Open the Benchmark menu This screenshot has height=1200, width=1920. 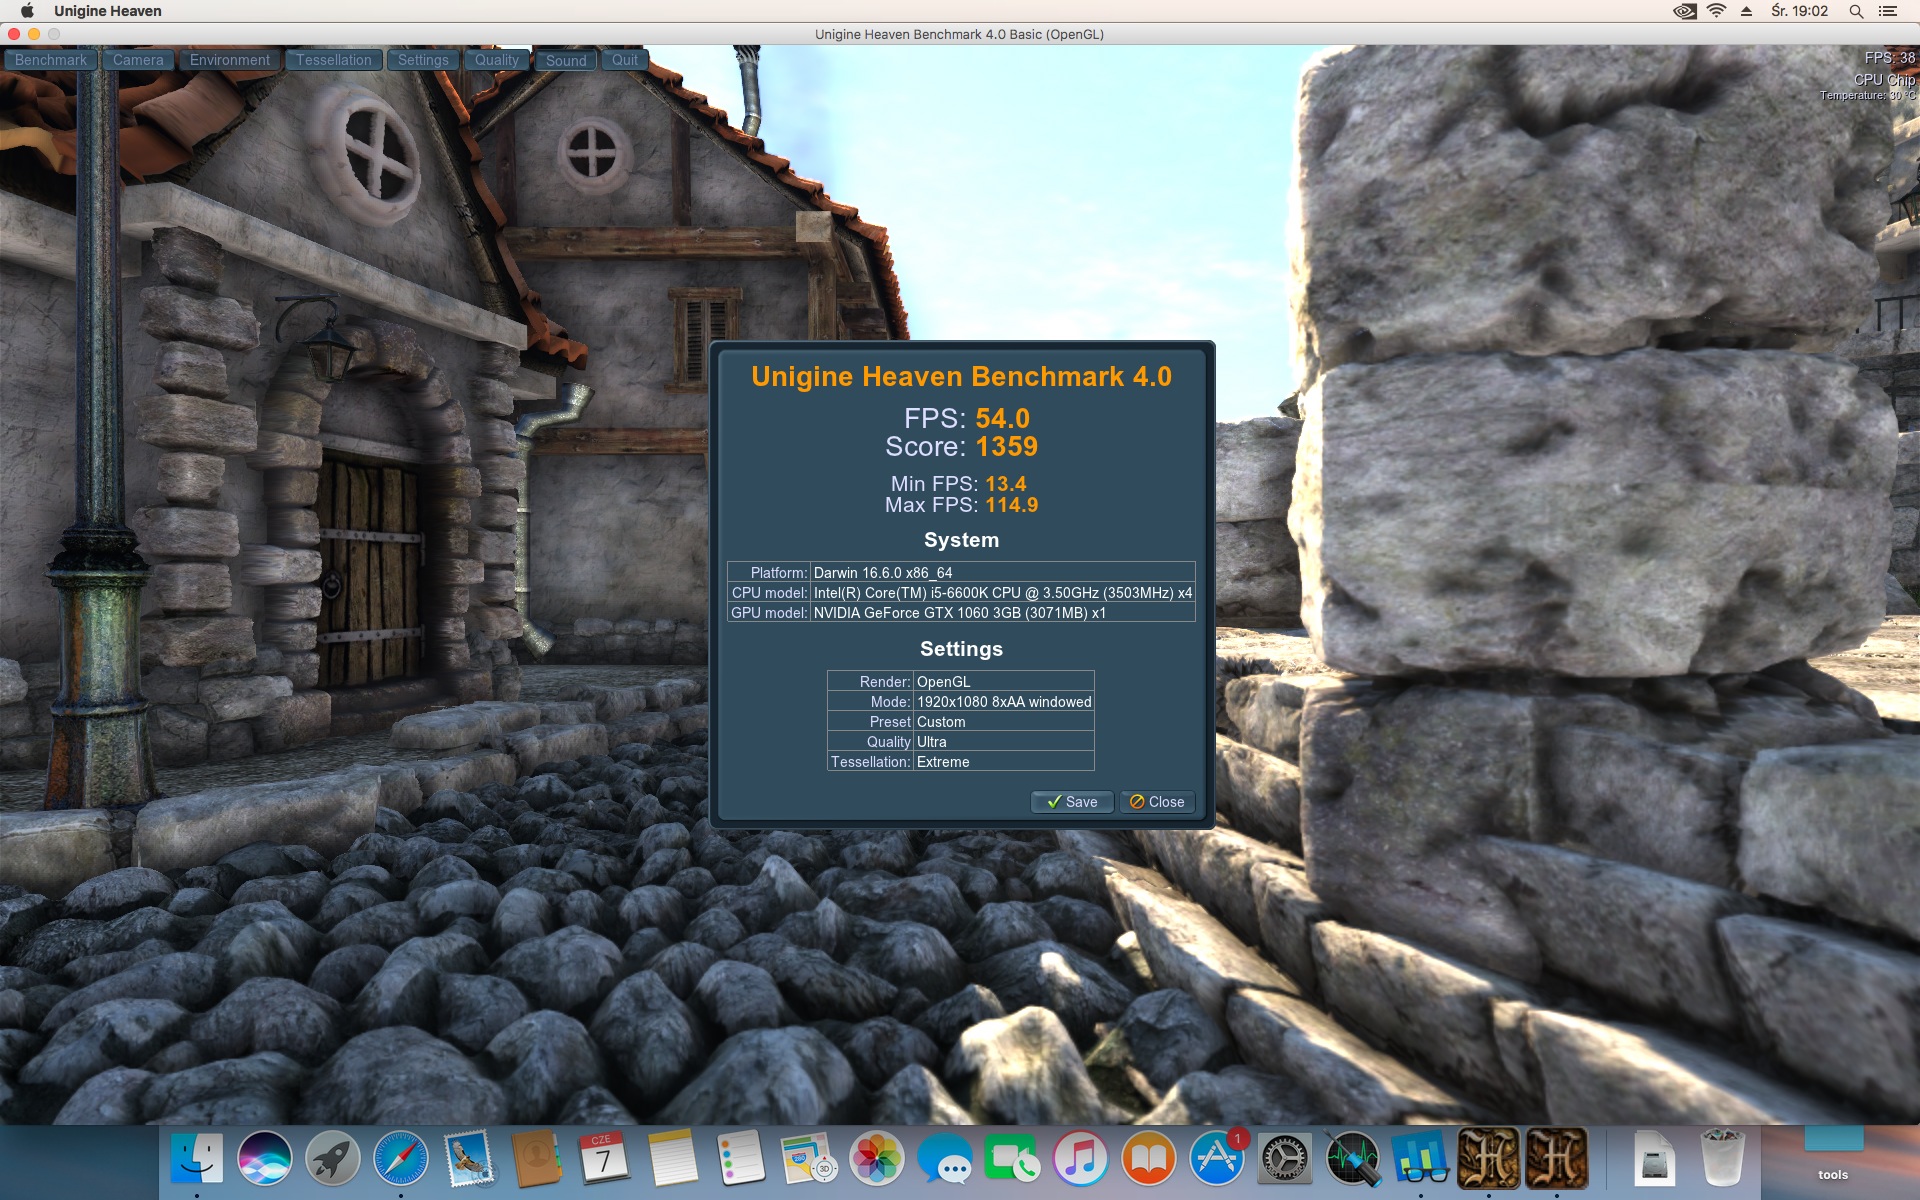point(51,60)
